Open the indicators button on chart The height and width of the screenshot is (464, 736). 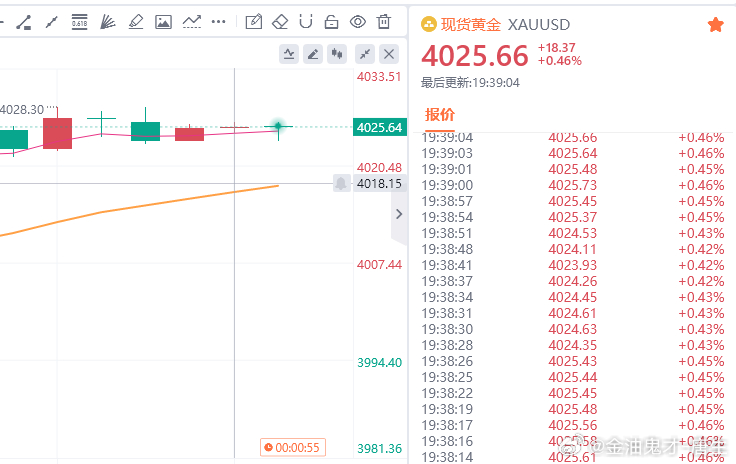(289, 54)
